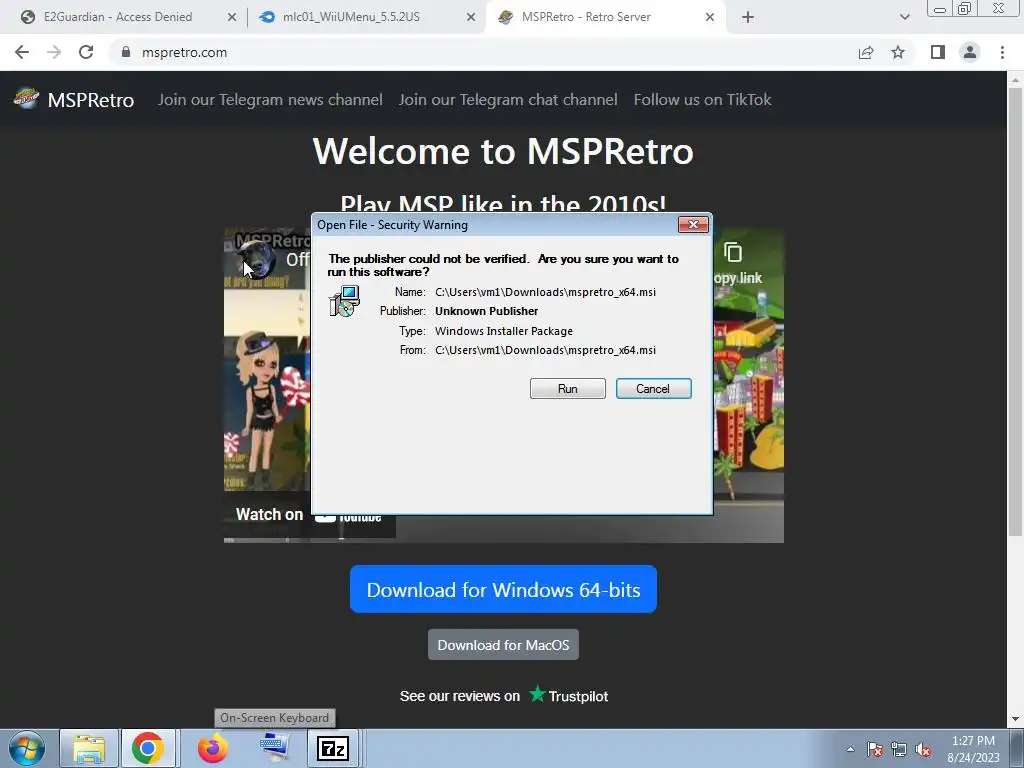This screenshot has height=768, width=1024.
Task: Click the MSPRetro logo icon
Action: [27, 99]
